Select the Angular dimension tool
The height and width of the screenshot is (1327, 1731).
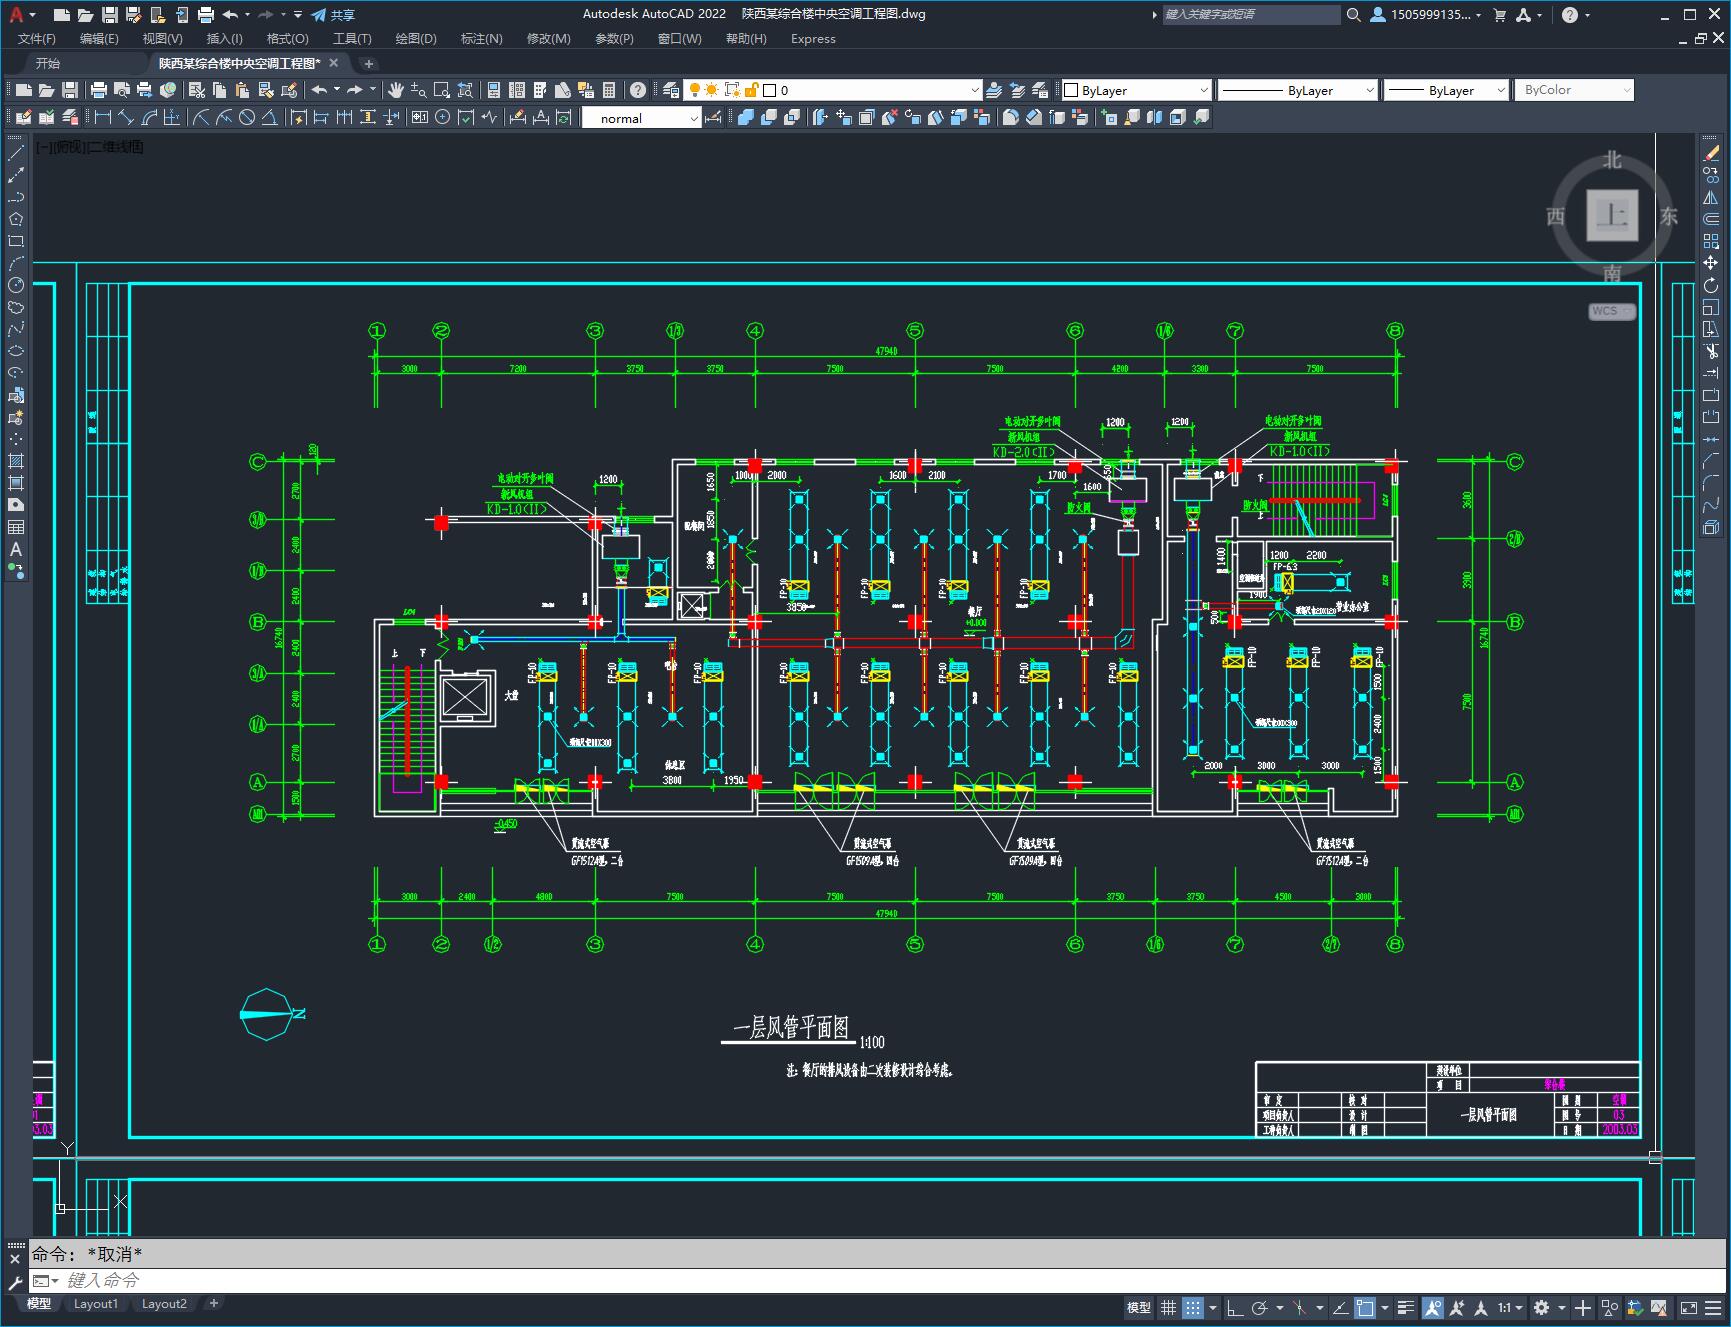click(270, 118)
